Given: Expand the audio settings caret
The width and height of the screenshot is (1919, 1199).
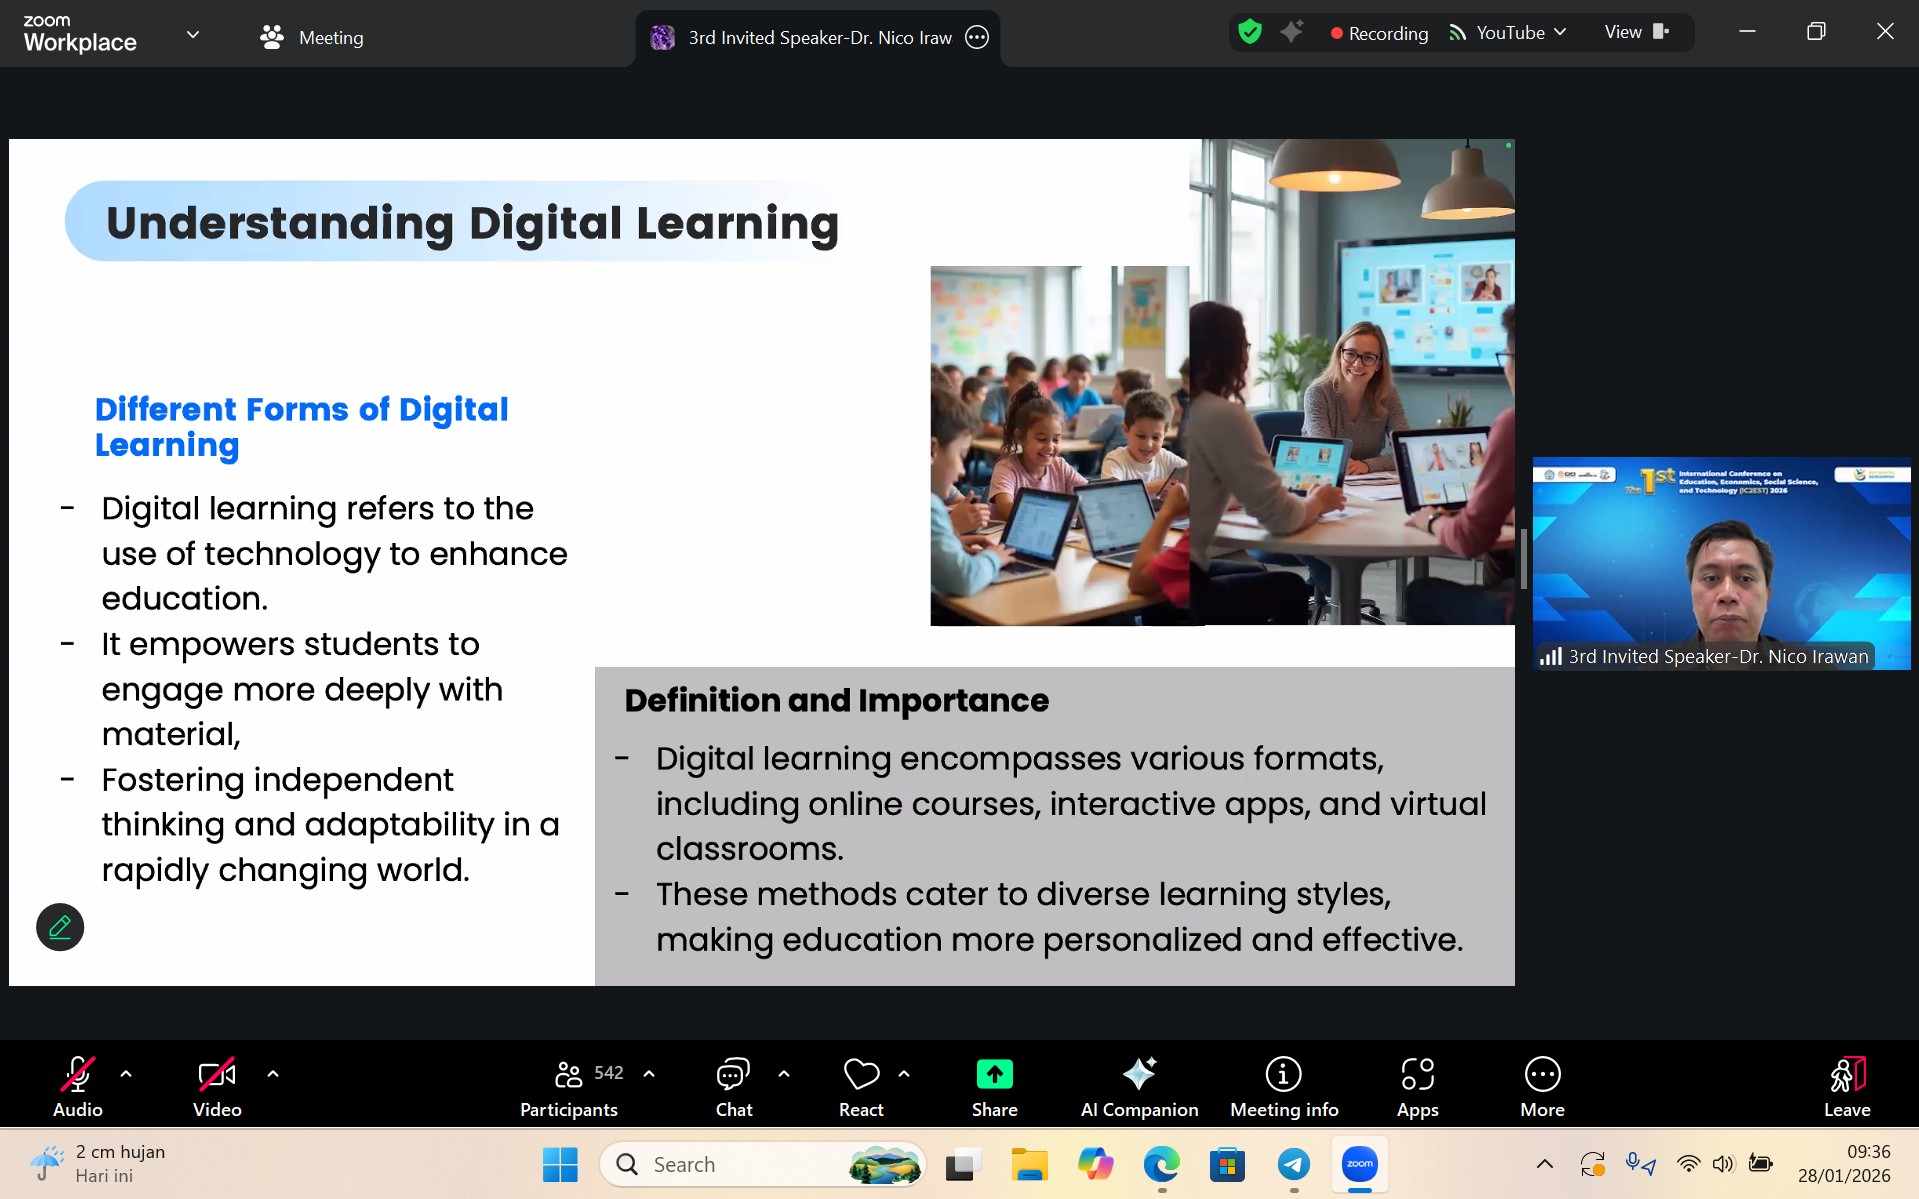Looking at the screenshot, I should pyautogui.click(x=126, y=1074).
